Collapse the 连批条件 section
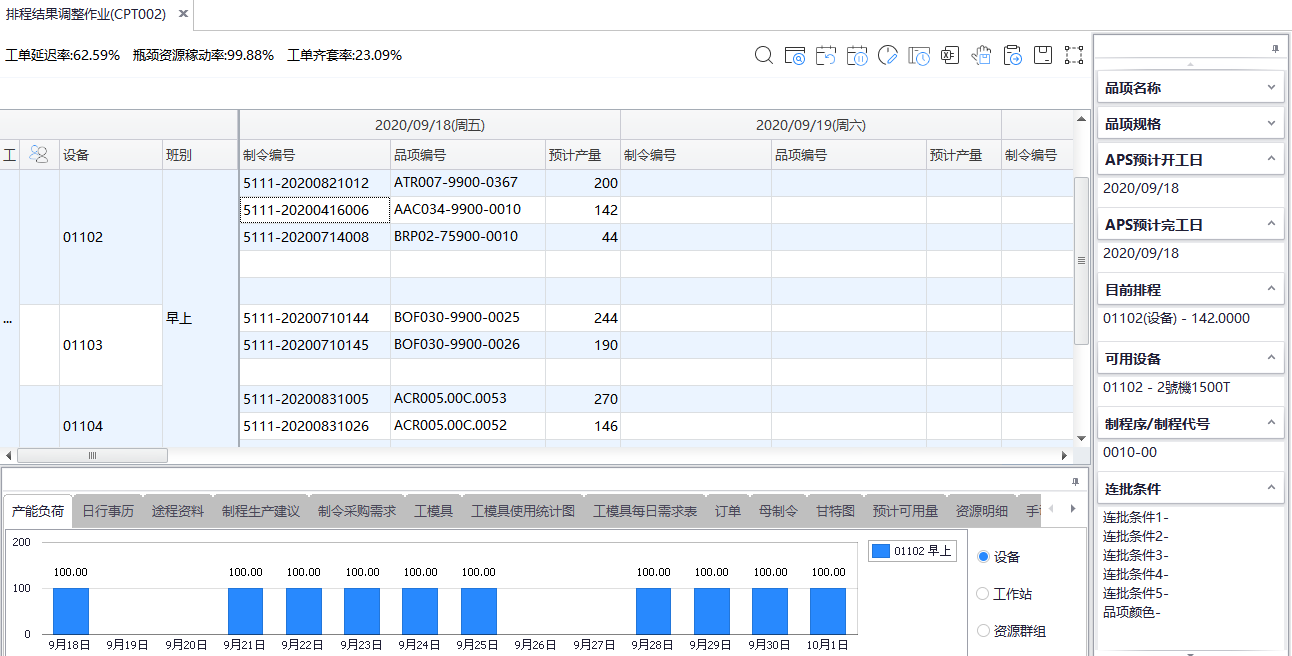 click(1271, 489)
